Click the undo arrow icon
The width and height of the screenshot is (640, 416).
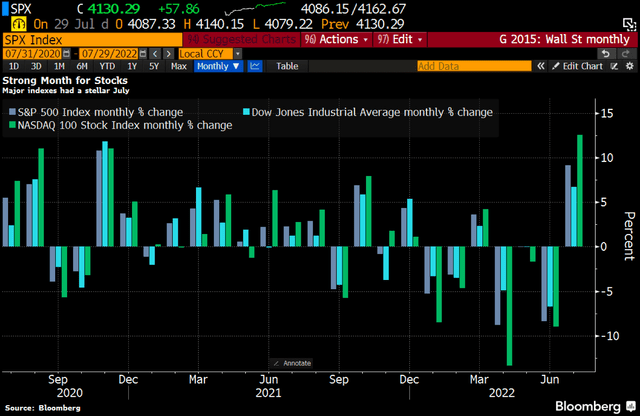[607, 53]
